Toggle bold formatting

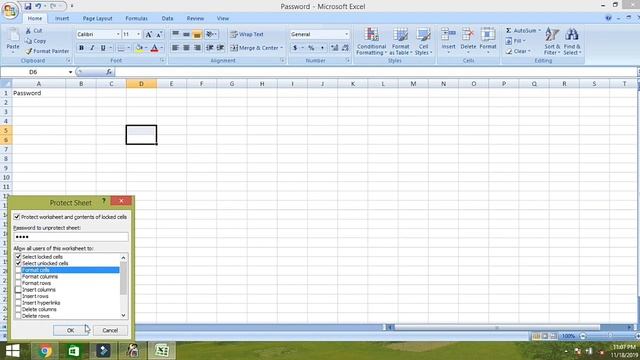[x=81, y=48]
